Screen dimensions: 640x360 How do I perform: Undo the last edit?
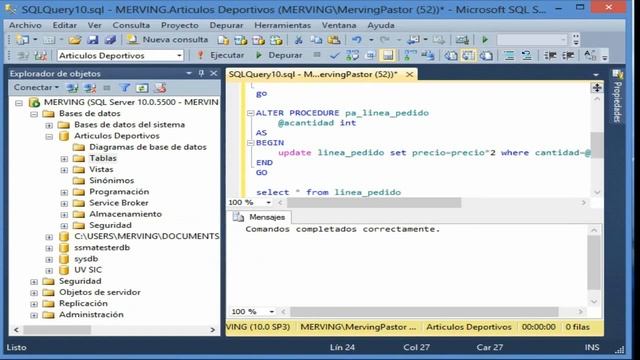click(x=356, y=40)
